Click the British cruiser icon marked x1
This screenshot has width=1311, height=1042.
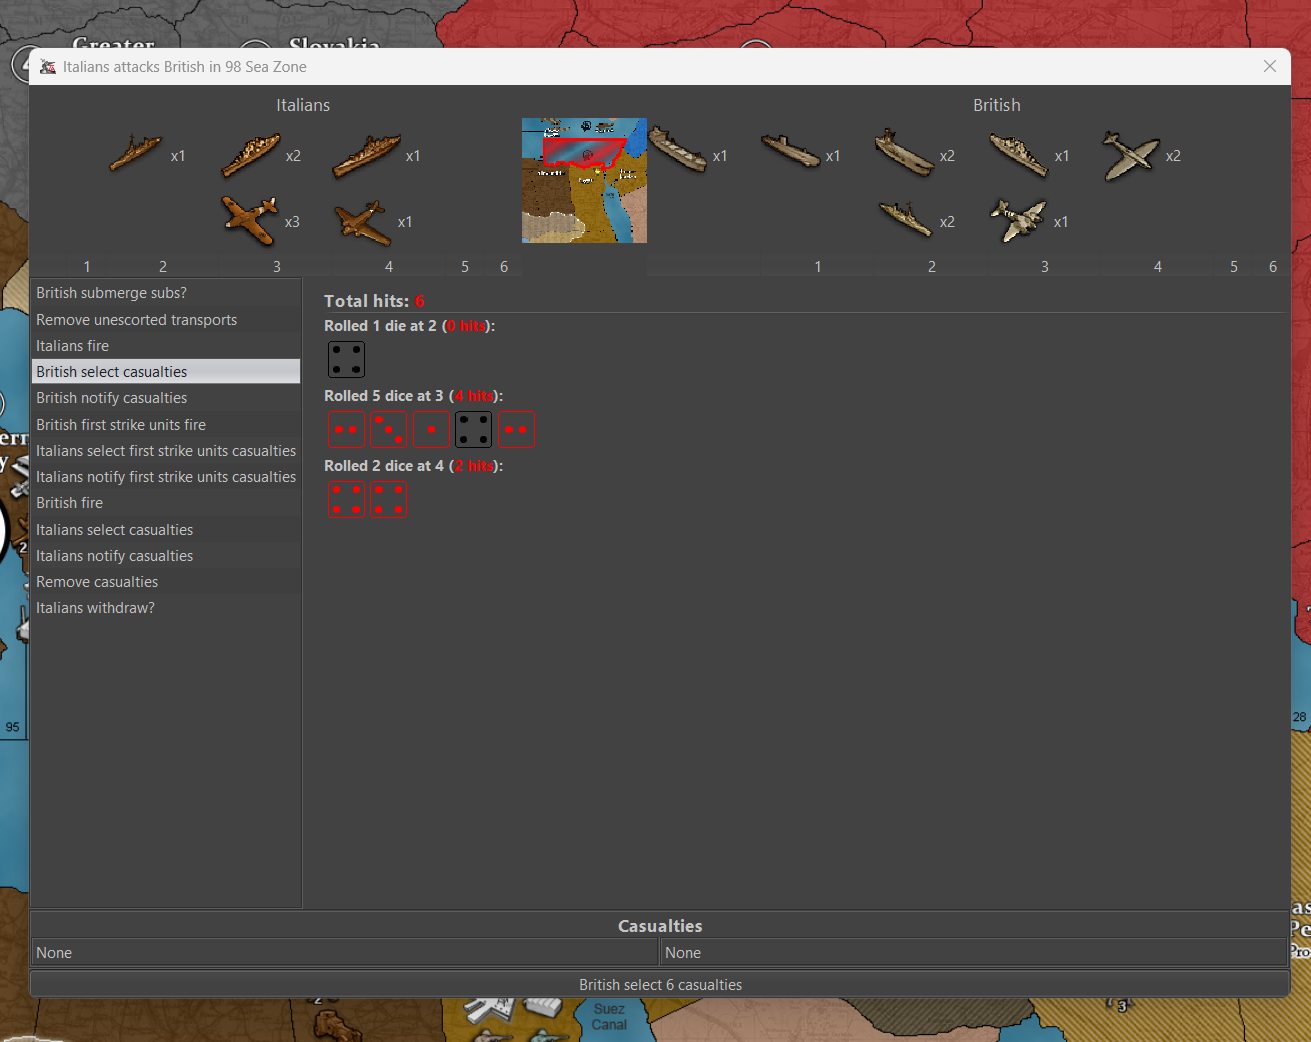1018,155
